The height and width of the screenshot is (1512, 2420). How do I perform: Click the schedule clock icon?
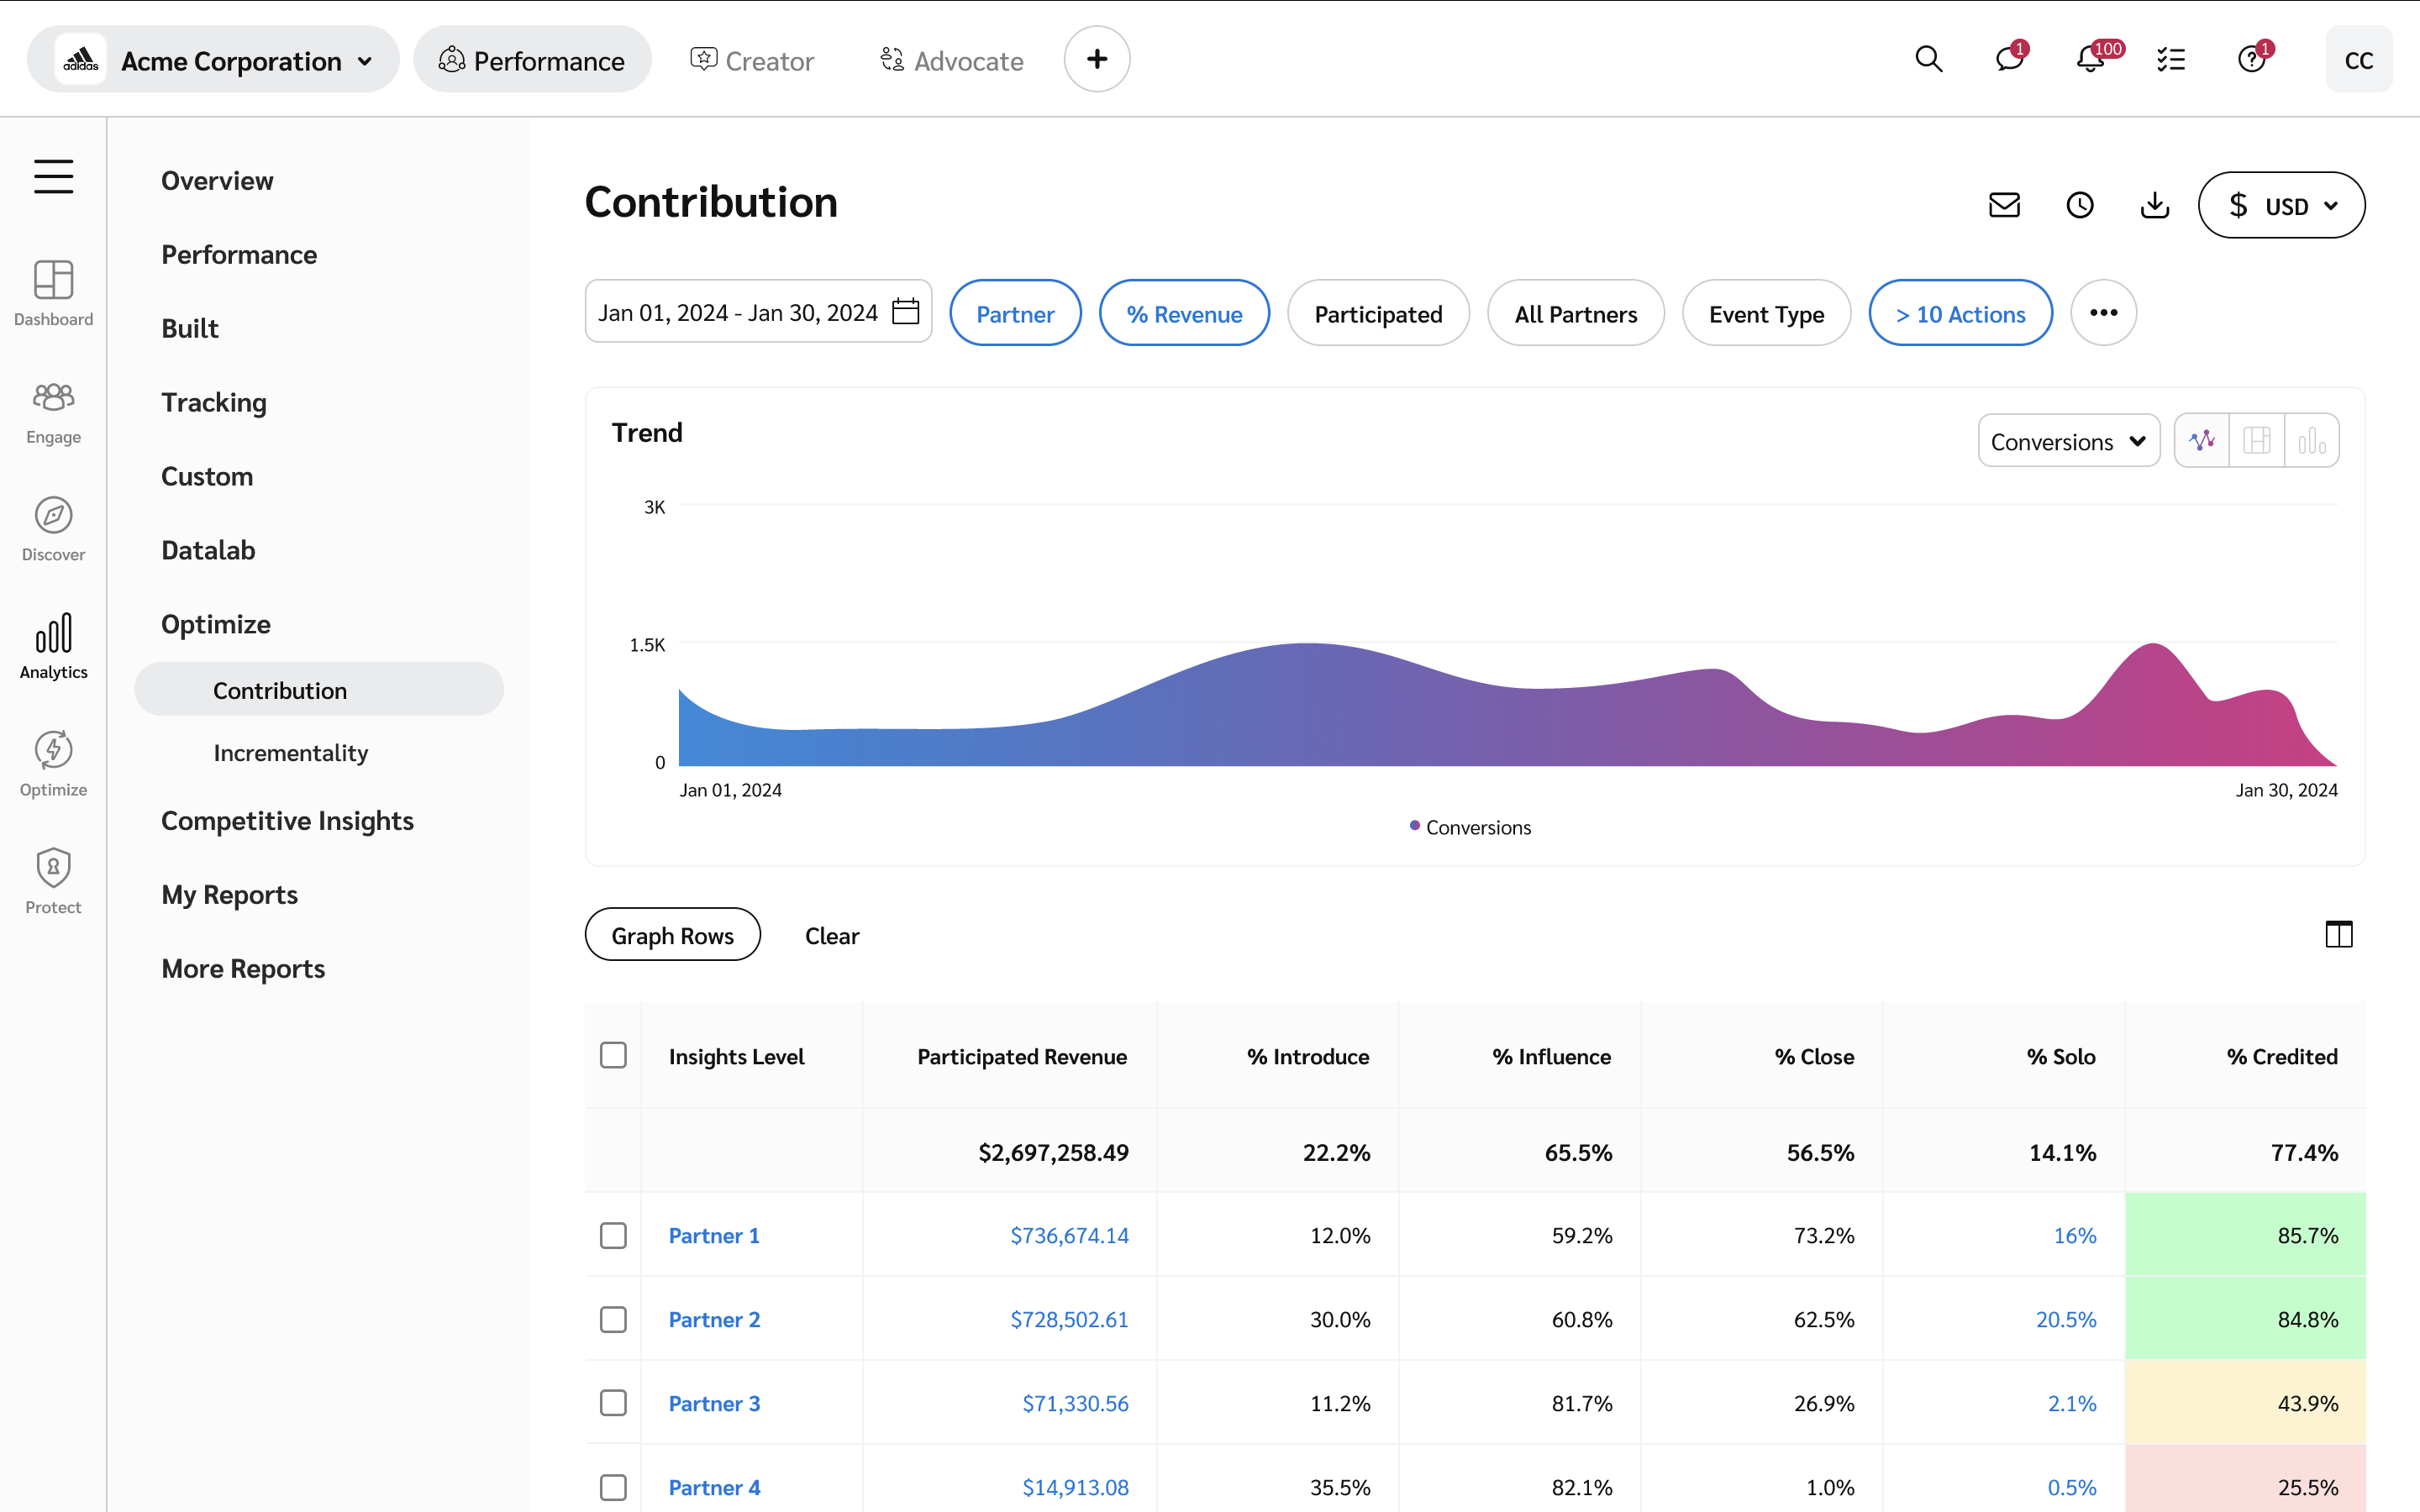(2080, 205)
